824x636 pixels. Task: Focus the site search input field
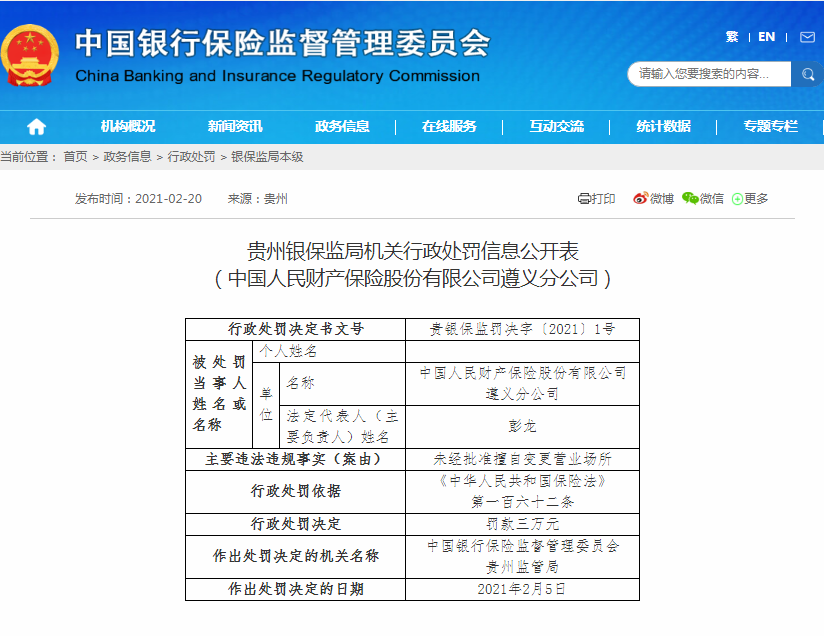709,74
